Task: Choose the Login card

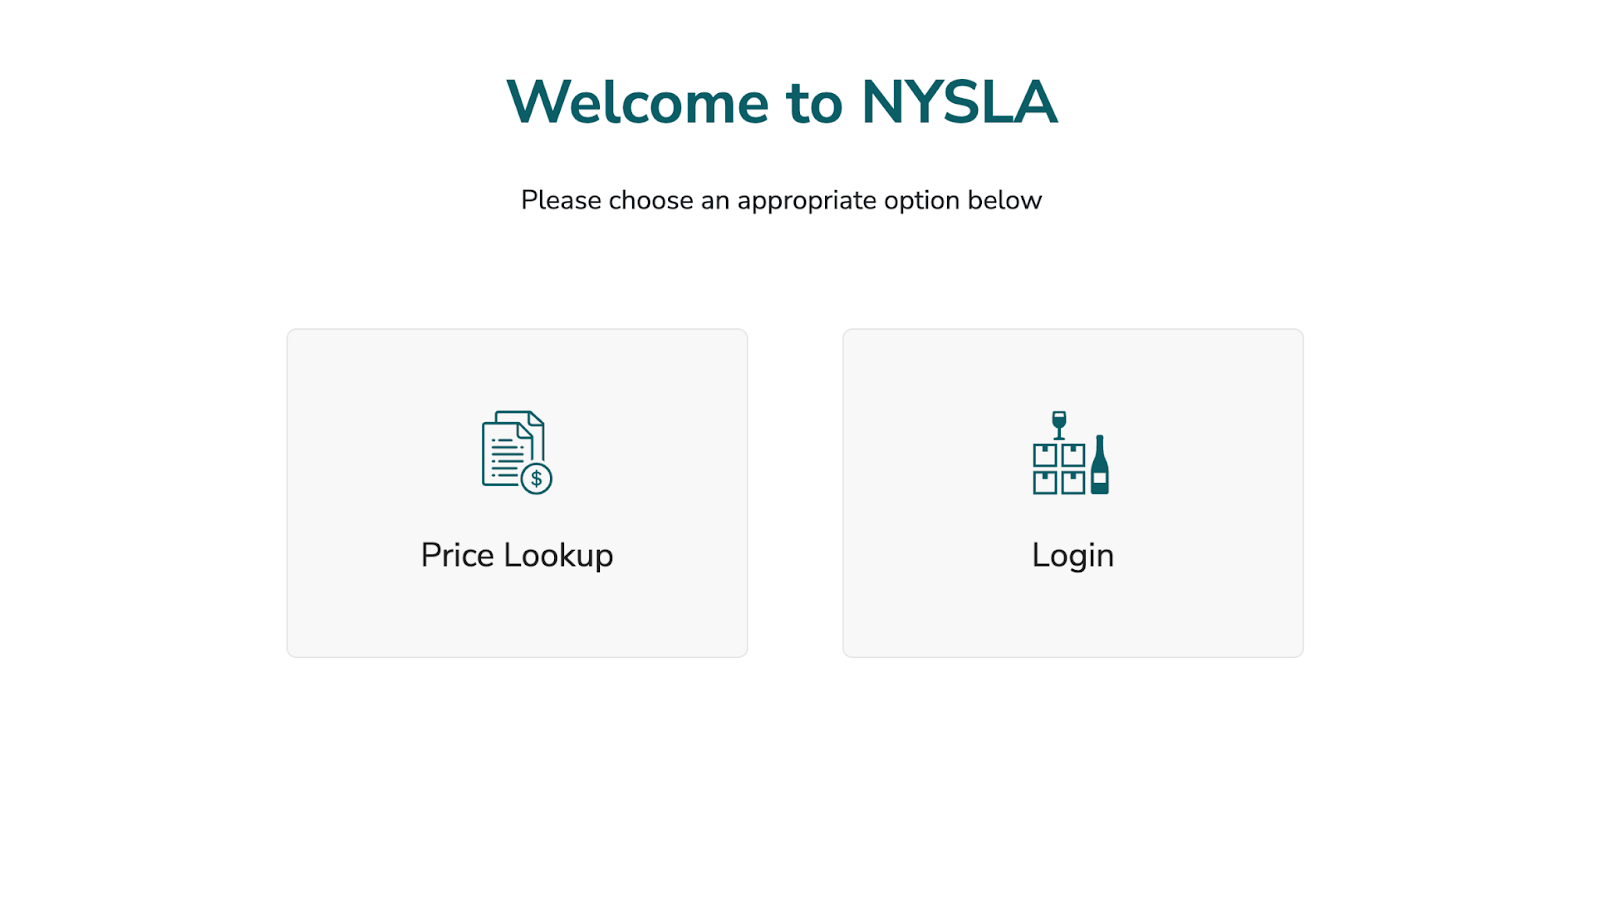Action: click(x=1072, y=493)
